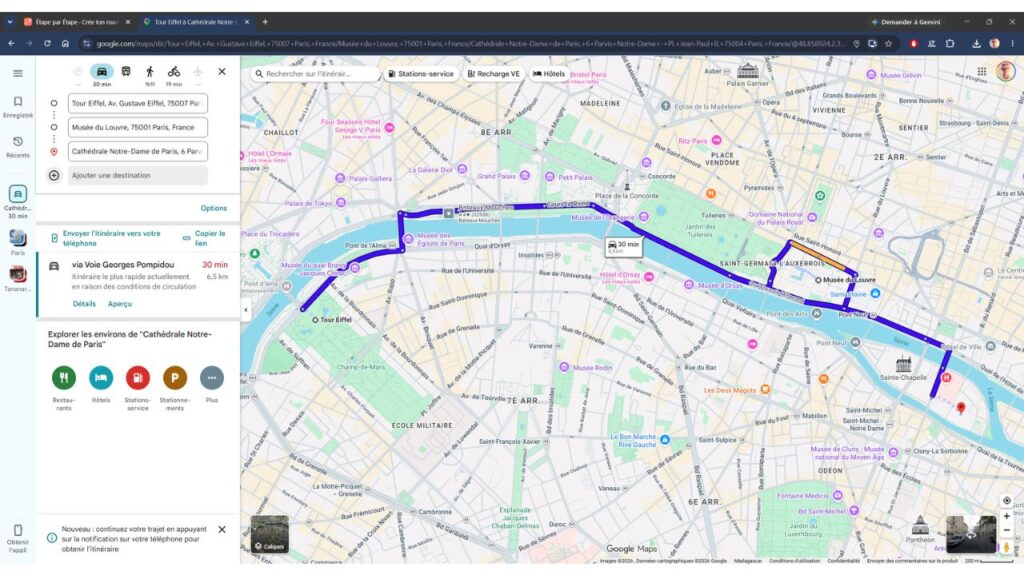1024x576 pixels.
Task: Zoom out with the map minus button
Action: (x=1006, y=530)
